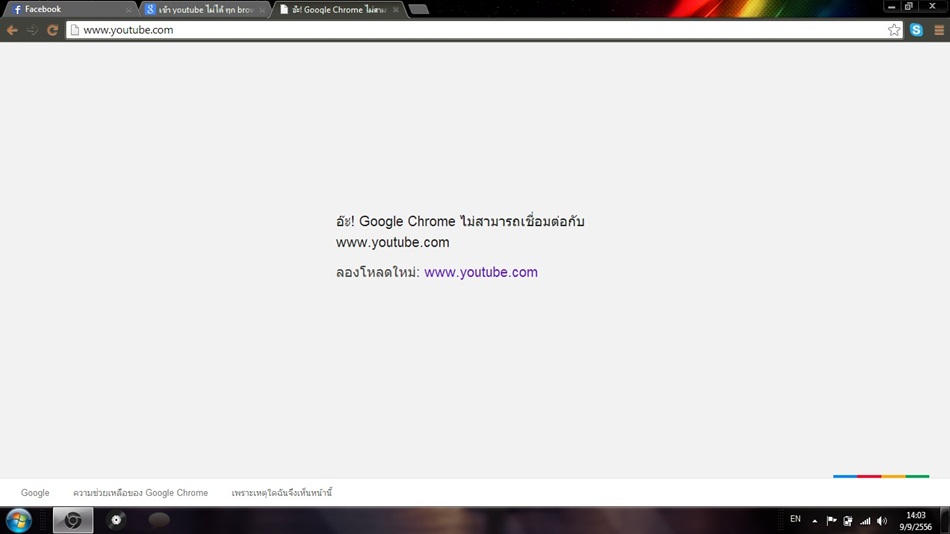
Task: Close the Chrome error tab
Action: coord(396,10)
